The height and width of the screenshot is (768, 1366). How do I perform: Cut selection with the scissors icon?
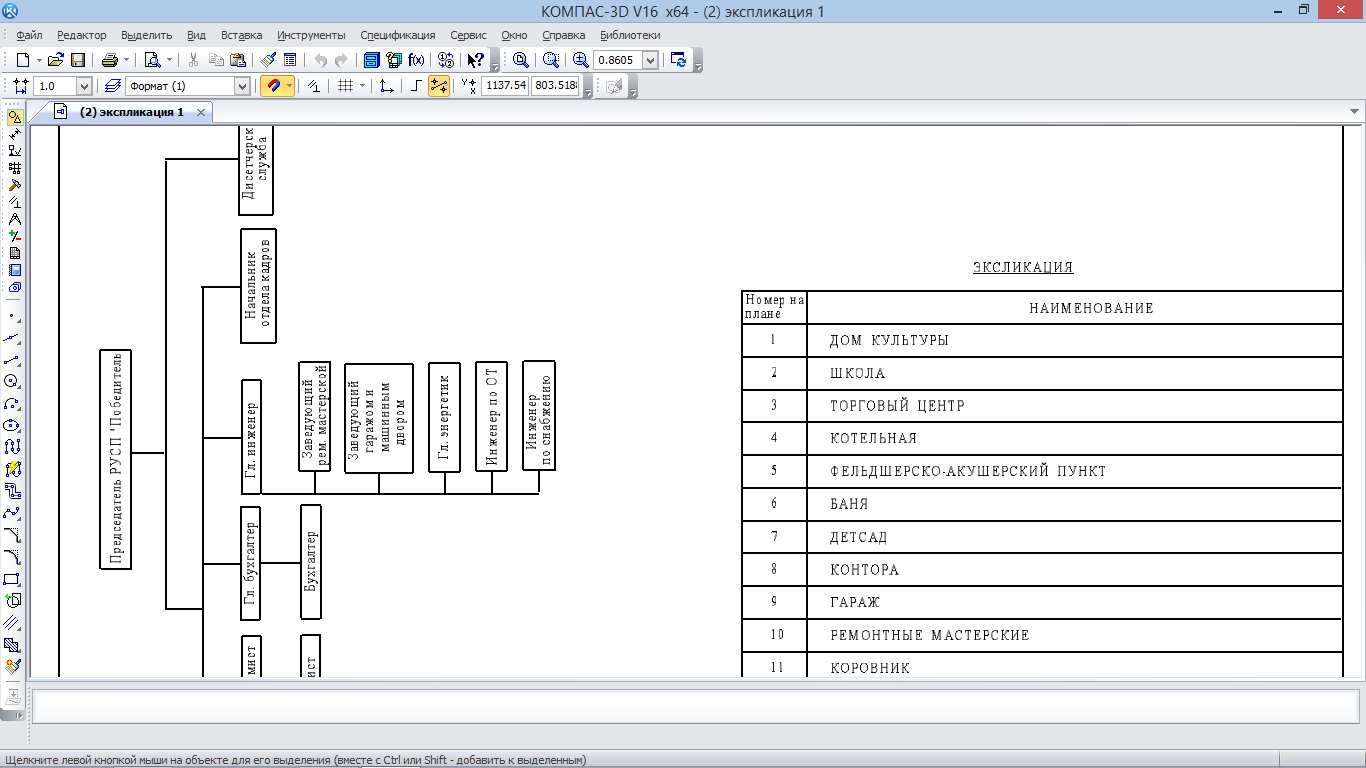pyautogui.click(x=193, y=60)
